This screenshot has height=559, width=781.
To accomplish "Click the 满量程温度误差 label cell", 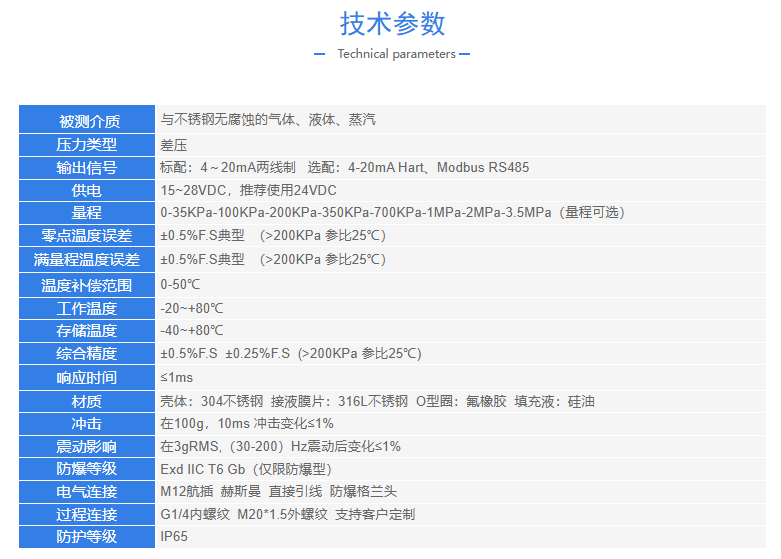I will coord(87,259).
